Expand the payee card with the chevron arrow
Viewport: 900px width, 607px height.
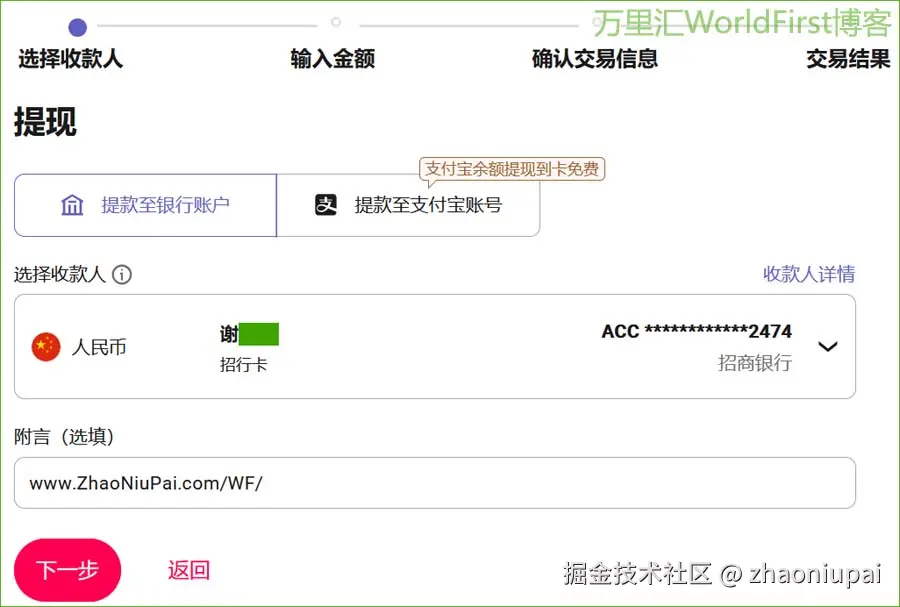click(828, 347)
